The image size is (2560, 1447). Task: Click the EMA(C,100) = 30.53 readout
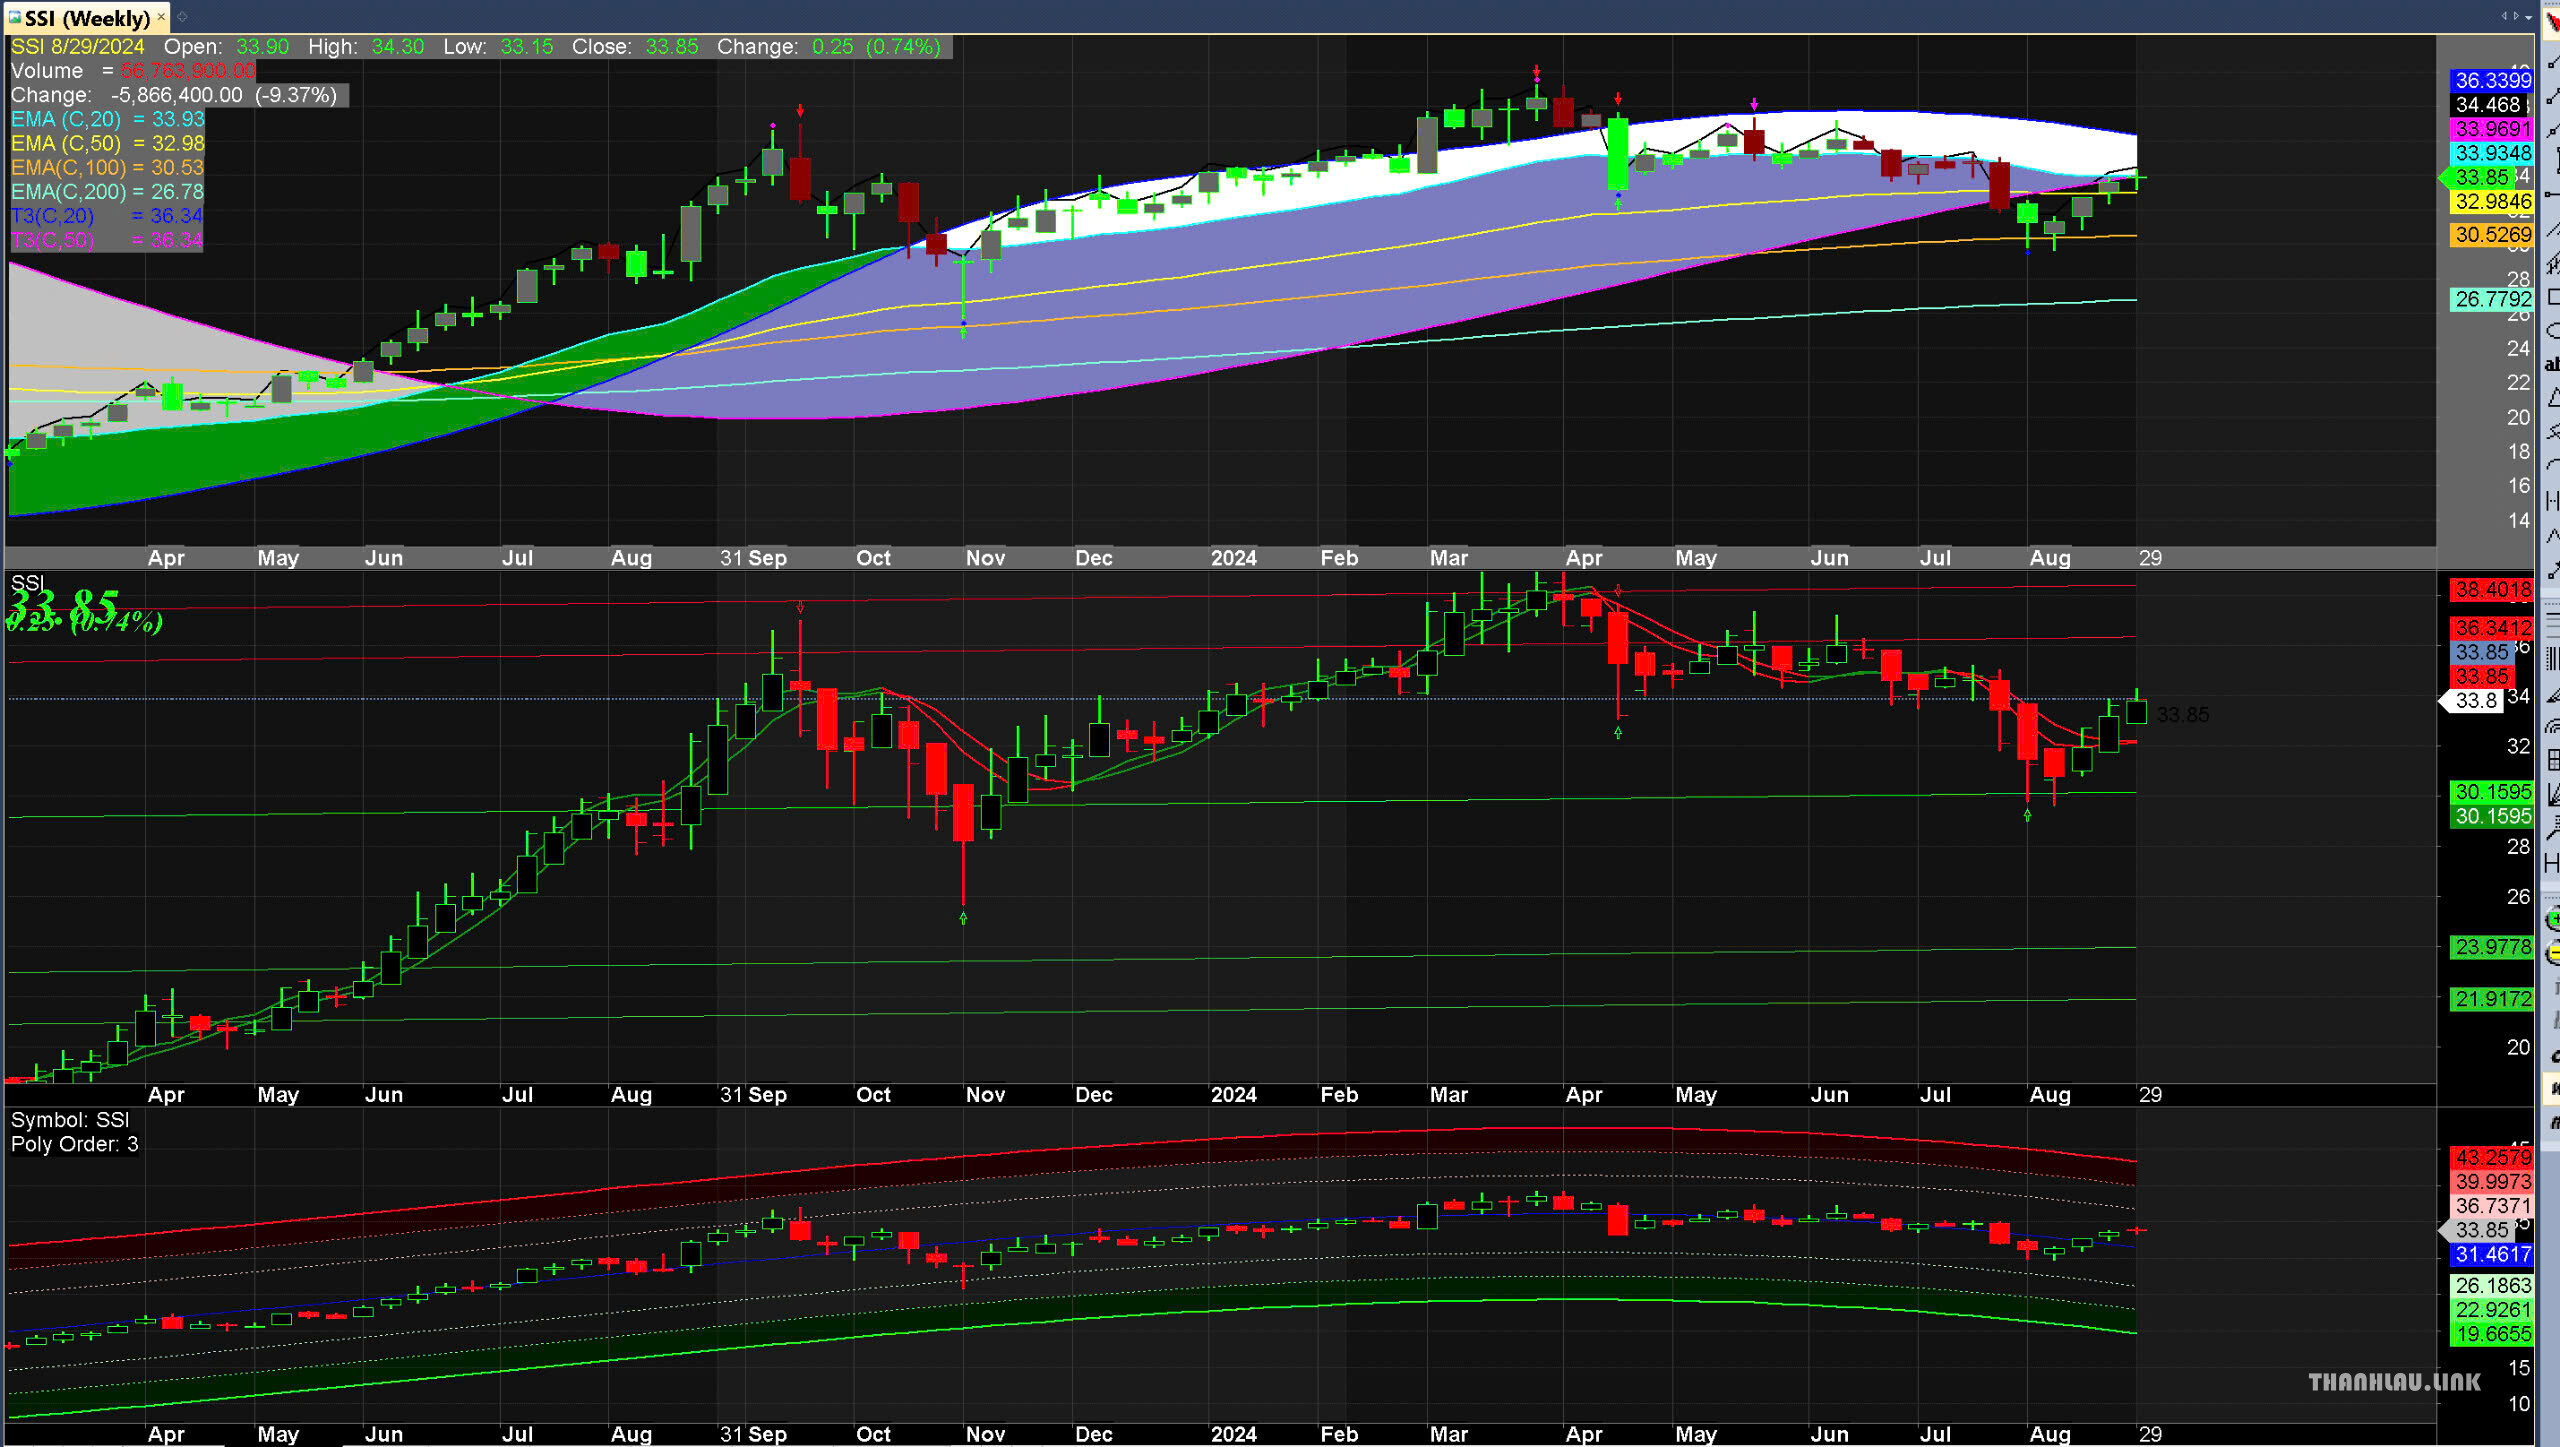pos(107,167)
